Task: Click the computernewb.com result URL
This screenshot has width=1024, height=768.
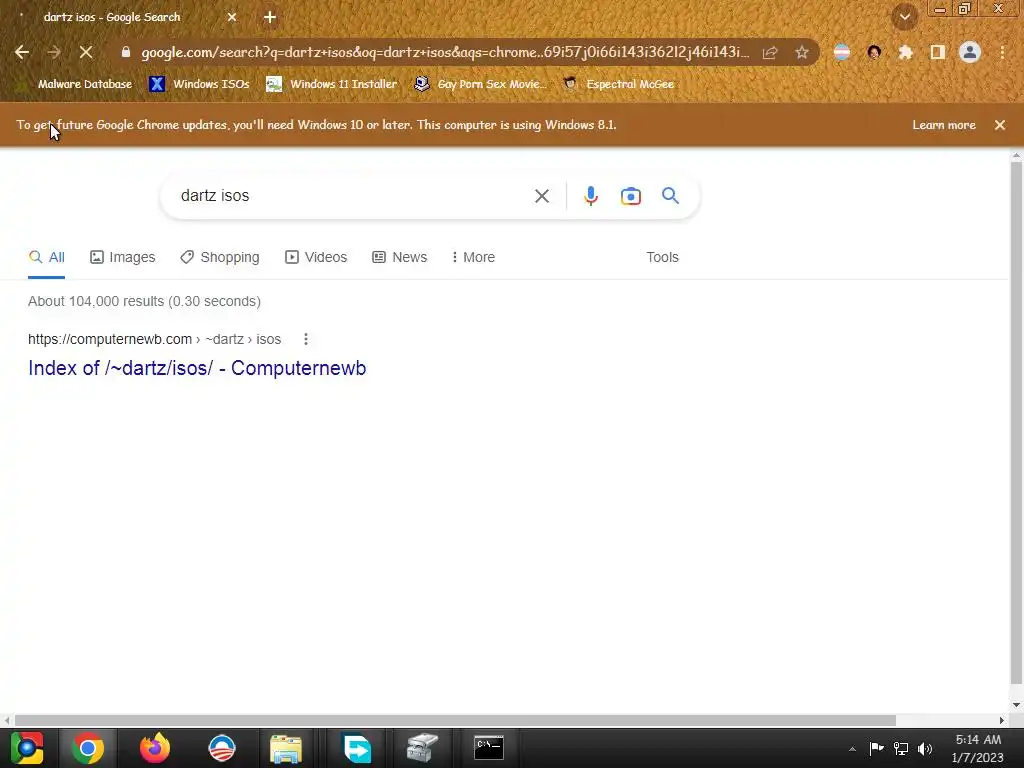Action: pos(154,339)
